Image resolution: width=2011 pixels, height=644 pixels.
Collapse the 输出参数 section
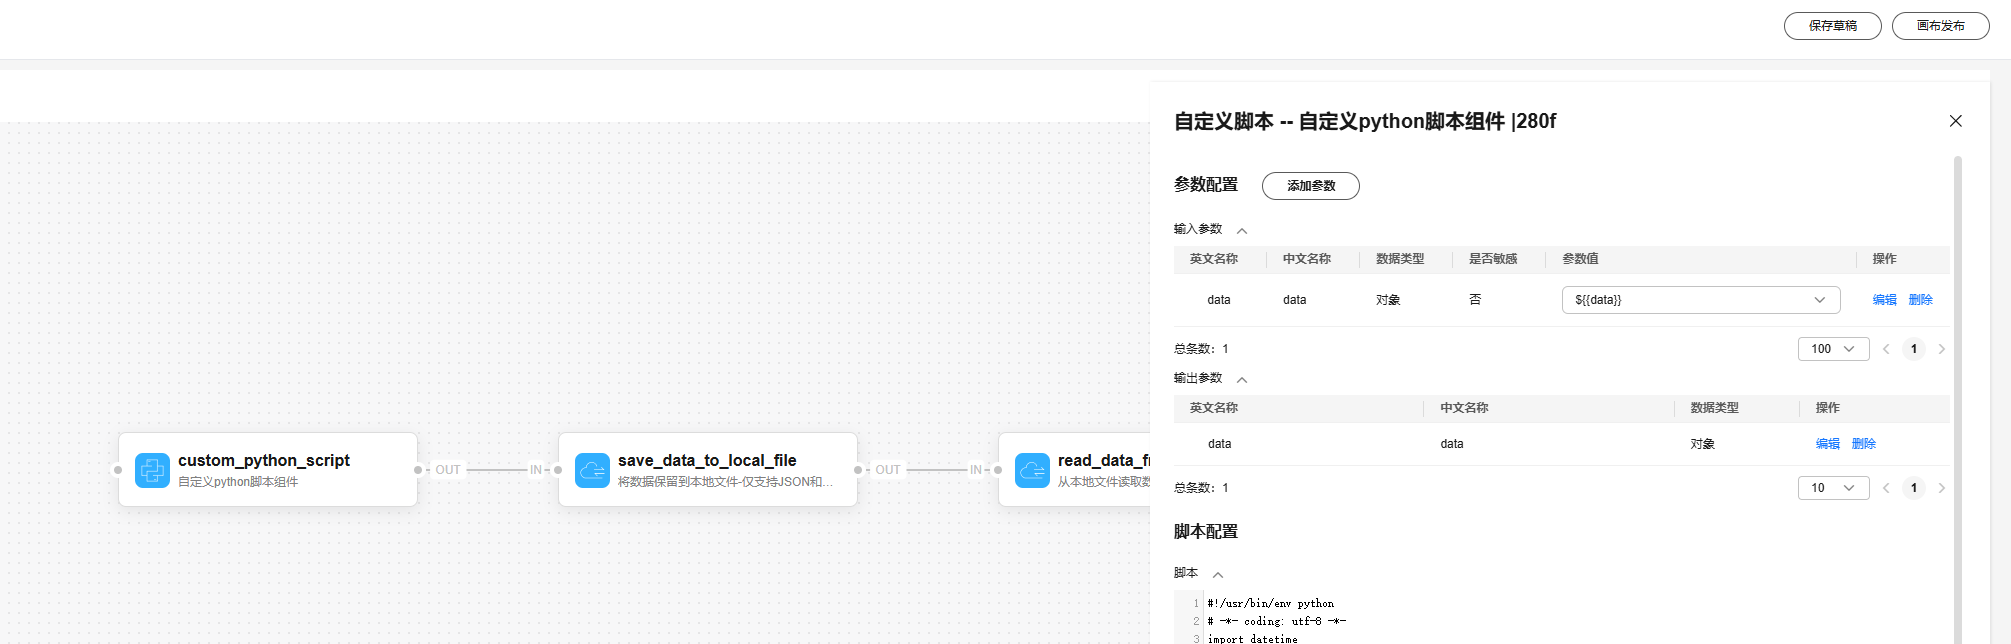(x=1242, y=380)
